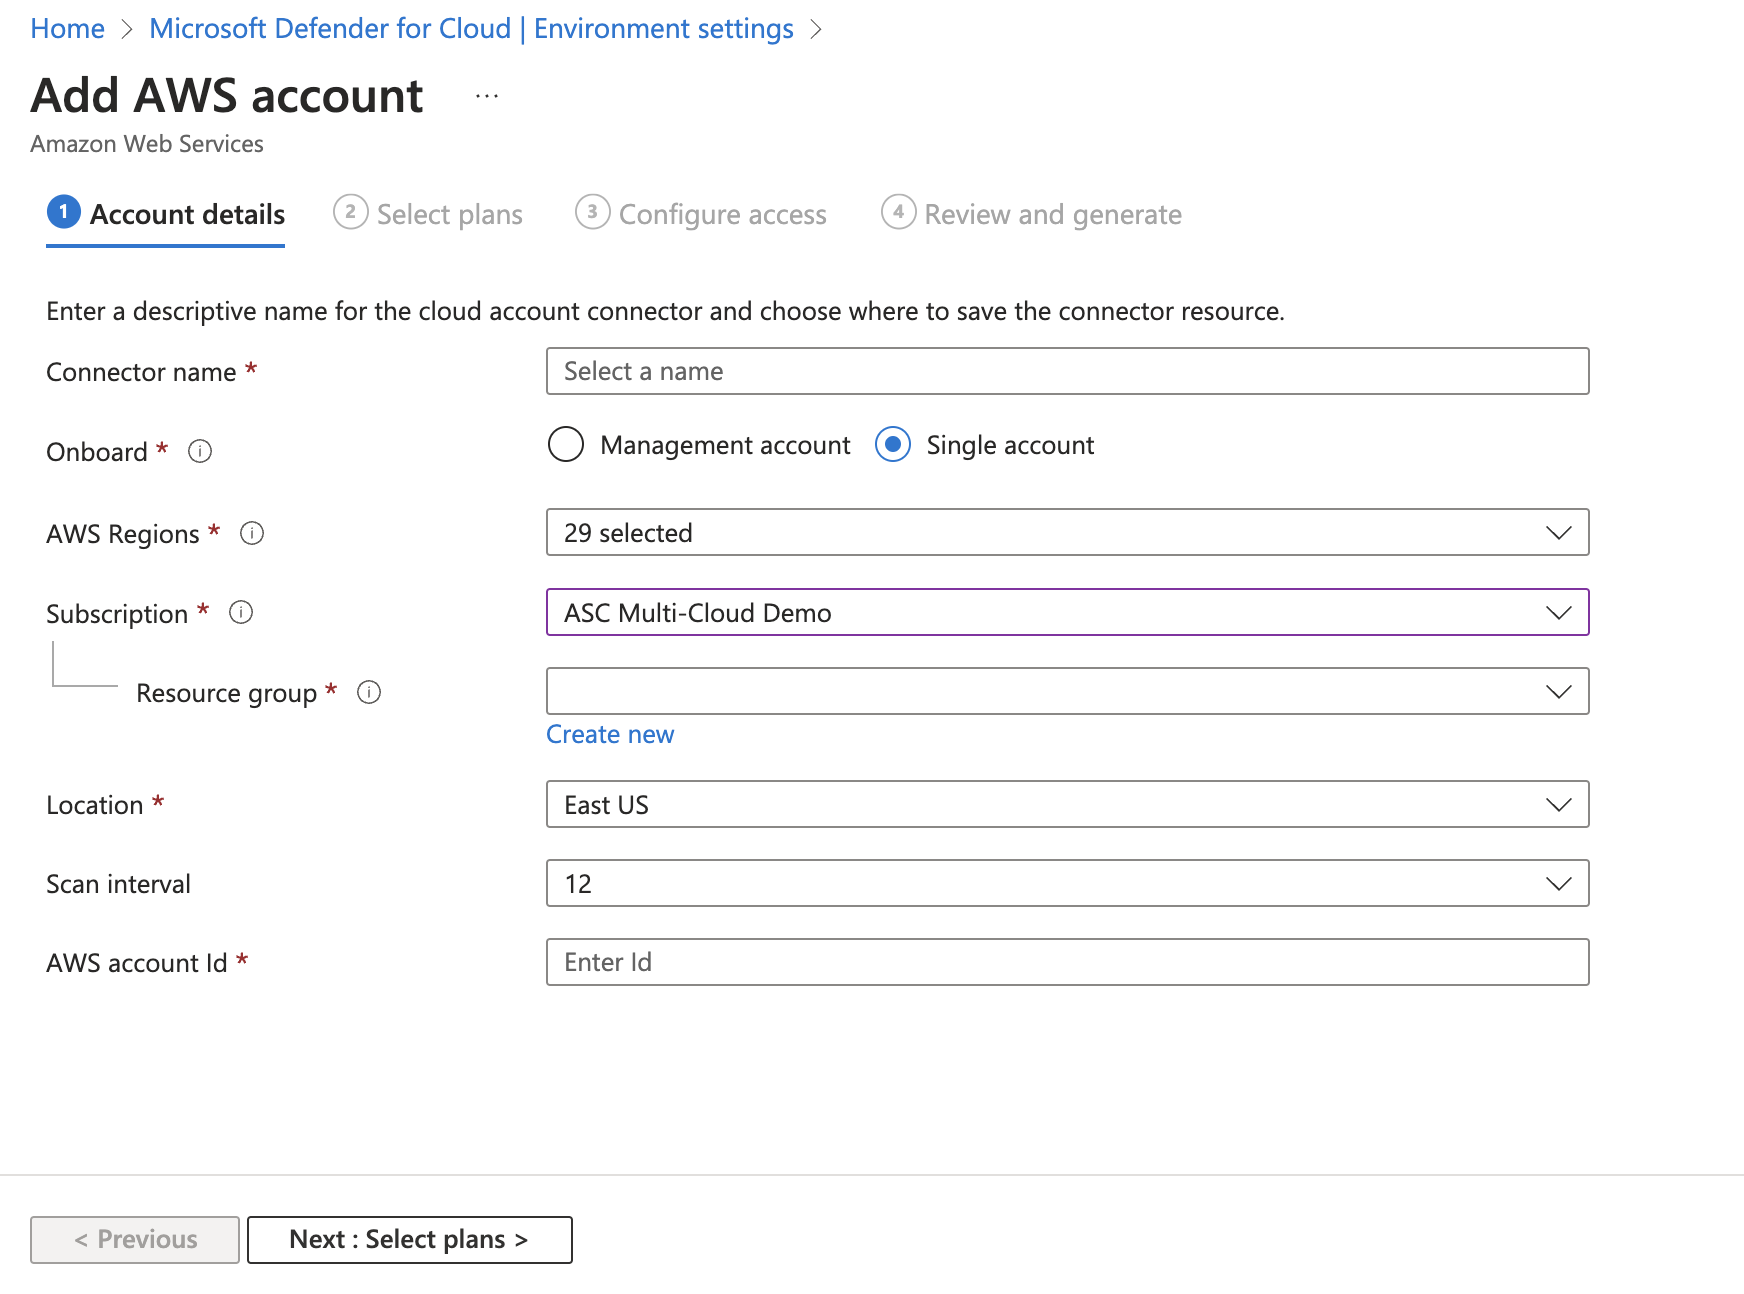Click the Resource group info icon
The width and height of the screenshot is (1744, 1294).
pyautogui.click(x=369, y=692)
